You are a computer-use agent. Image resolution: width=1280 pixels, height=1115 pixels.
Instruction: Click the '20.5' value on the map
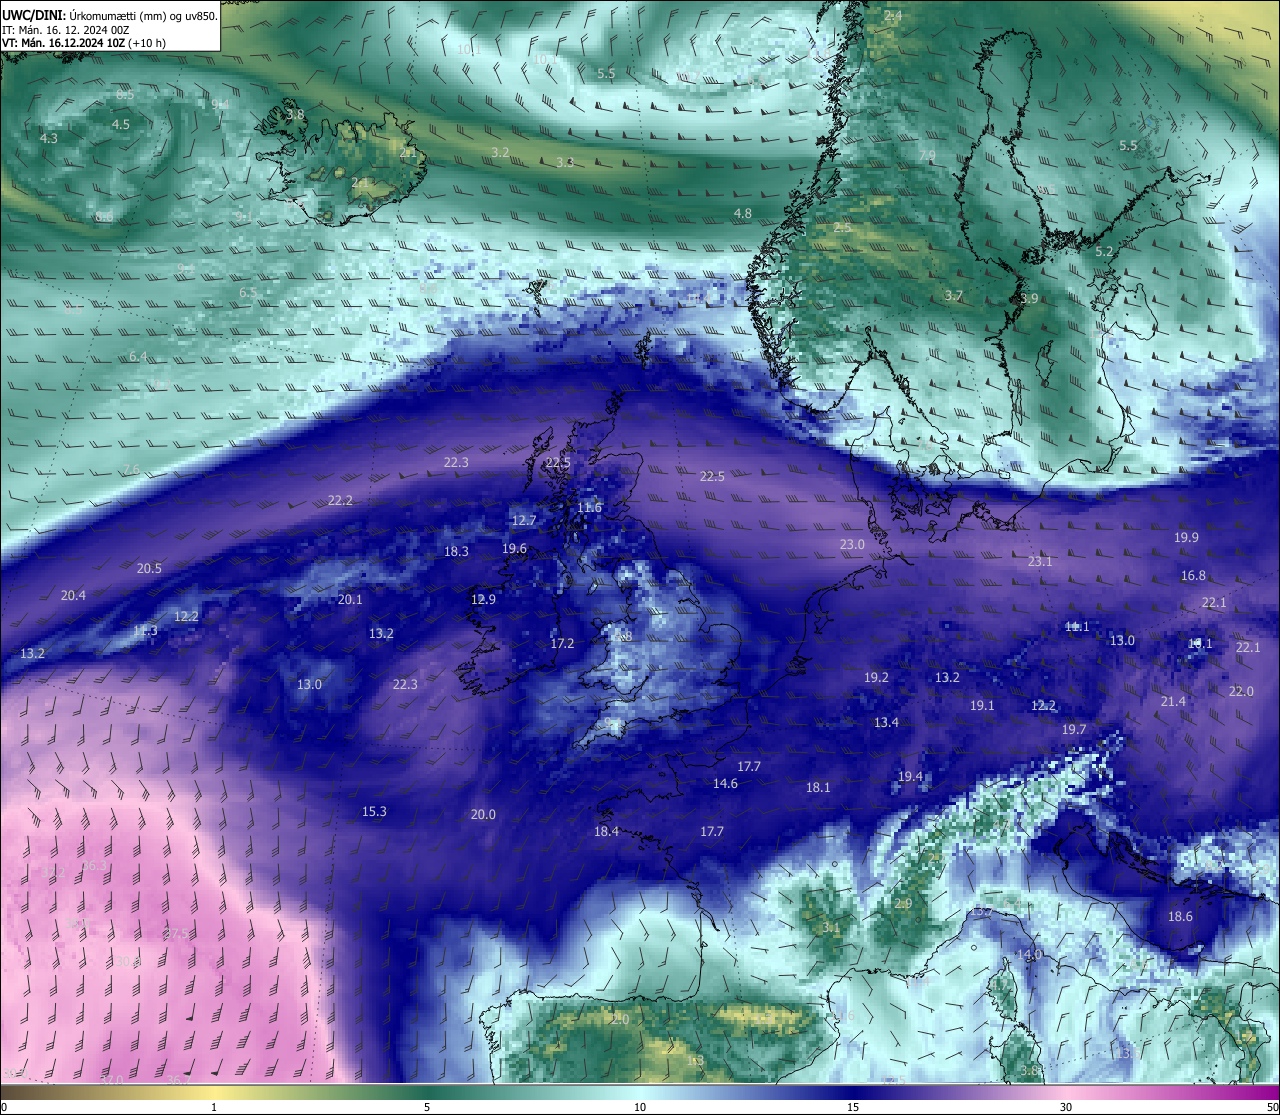pyautogui.click(x=149, y=568)
